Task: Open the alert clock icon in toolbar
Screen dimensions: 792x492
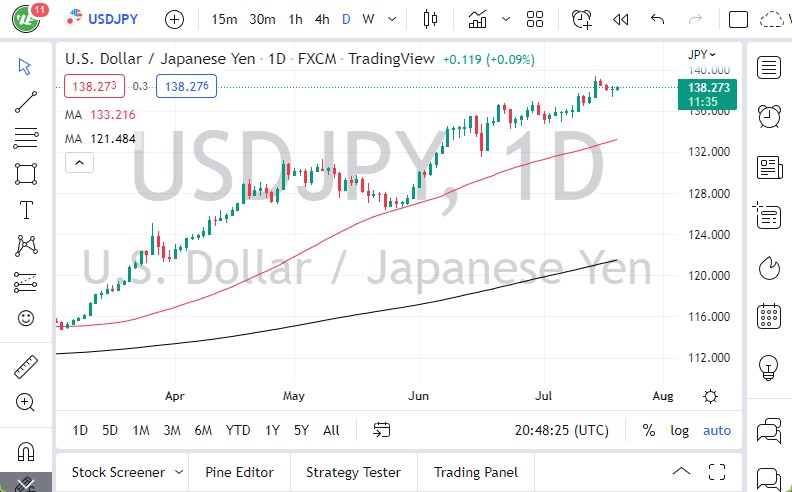Action: tap(582, 19)
